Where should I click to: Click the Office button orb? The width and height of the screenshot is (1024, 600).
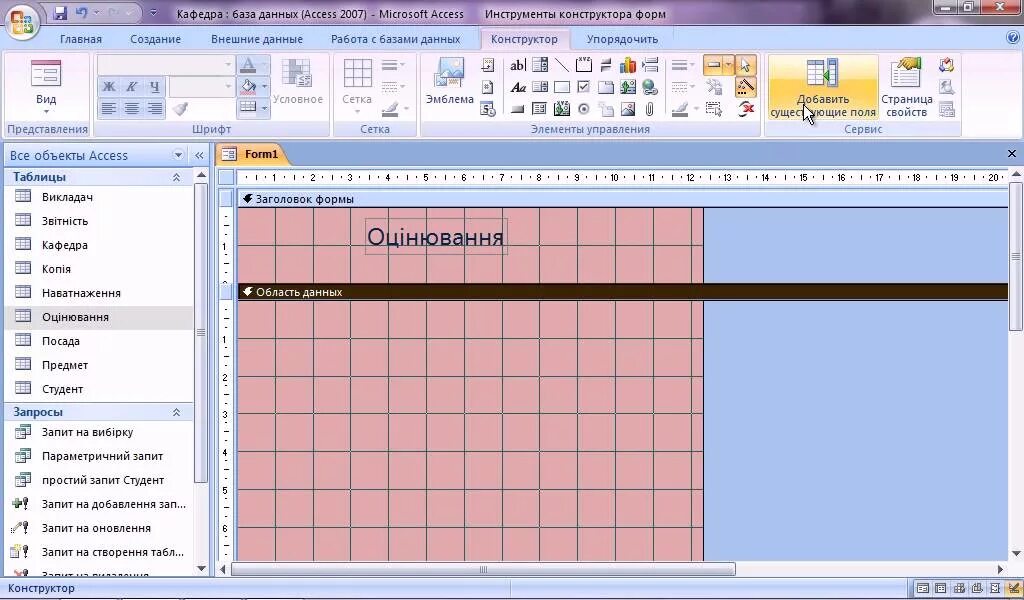pyautogui.click(x=22, y=22)
